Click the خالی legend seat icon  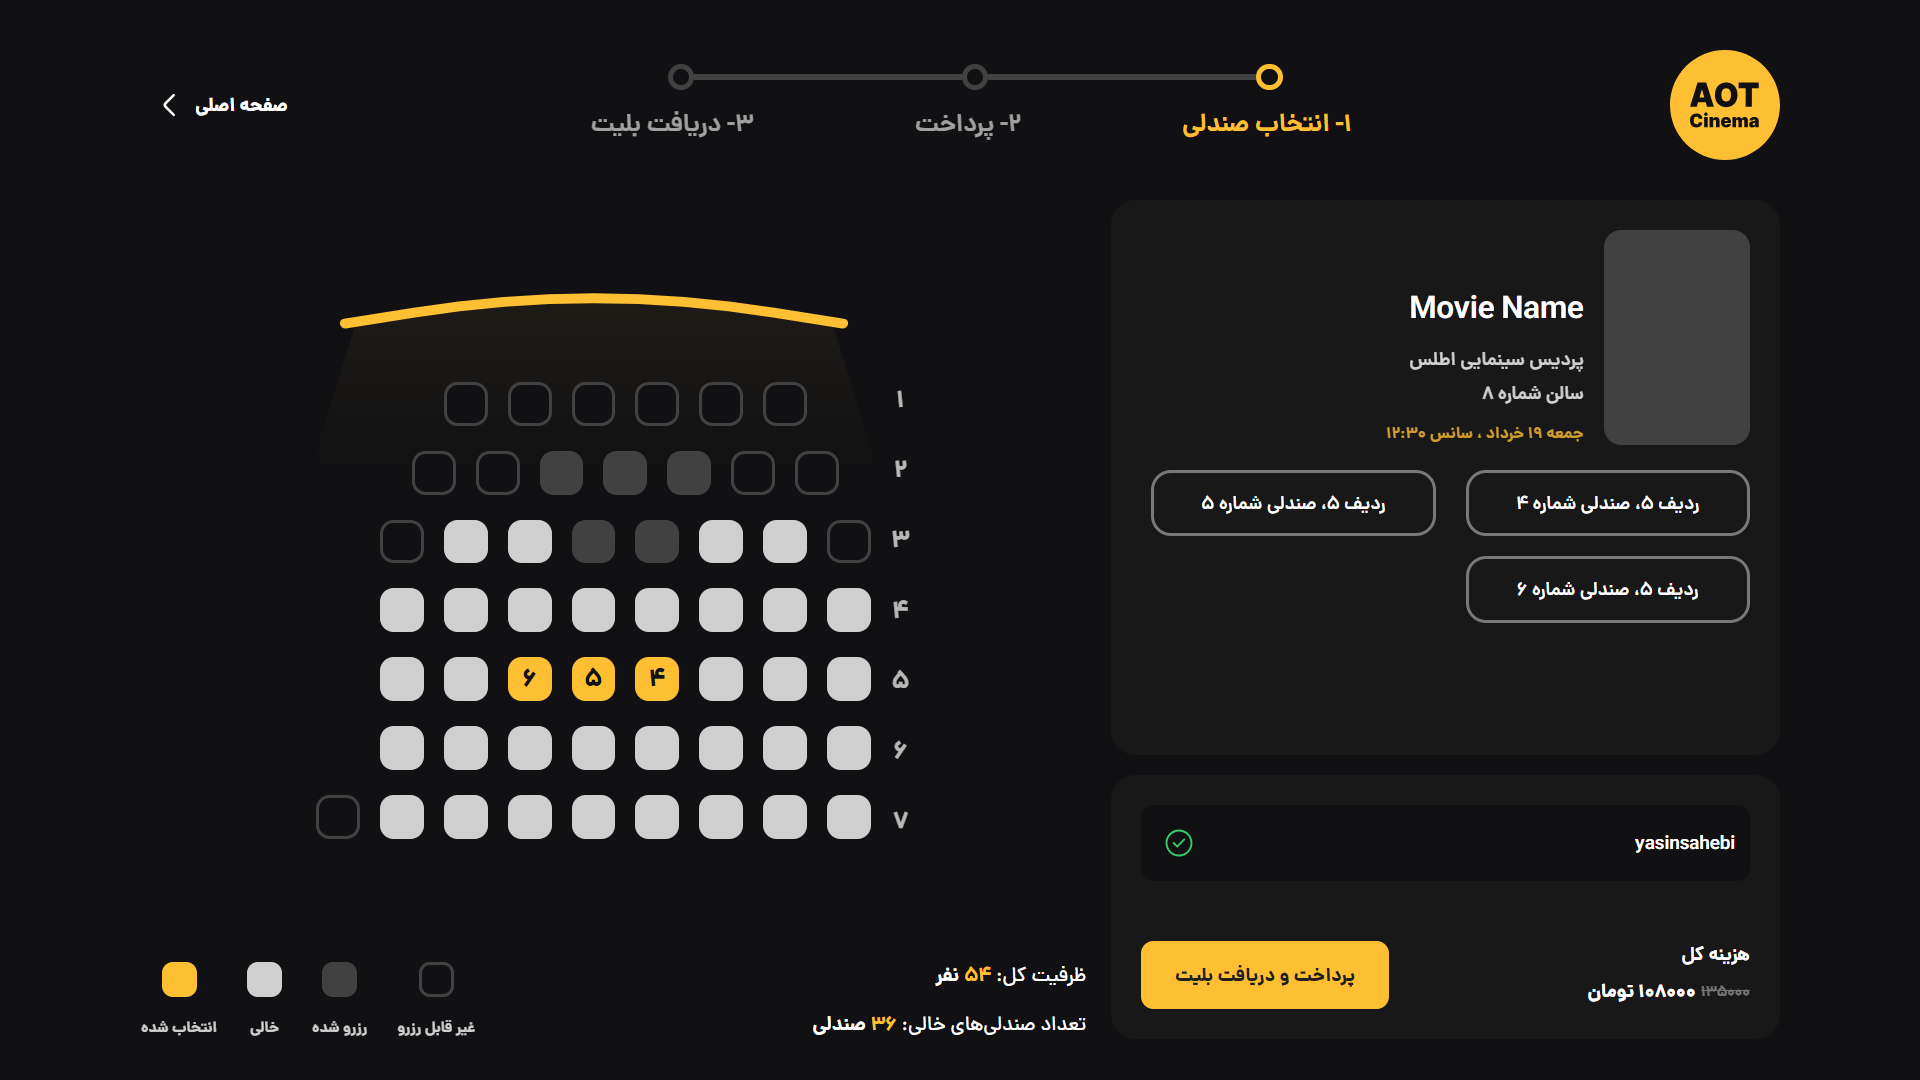(264, 979)
